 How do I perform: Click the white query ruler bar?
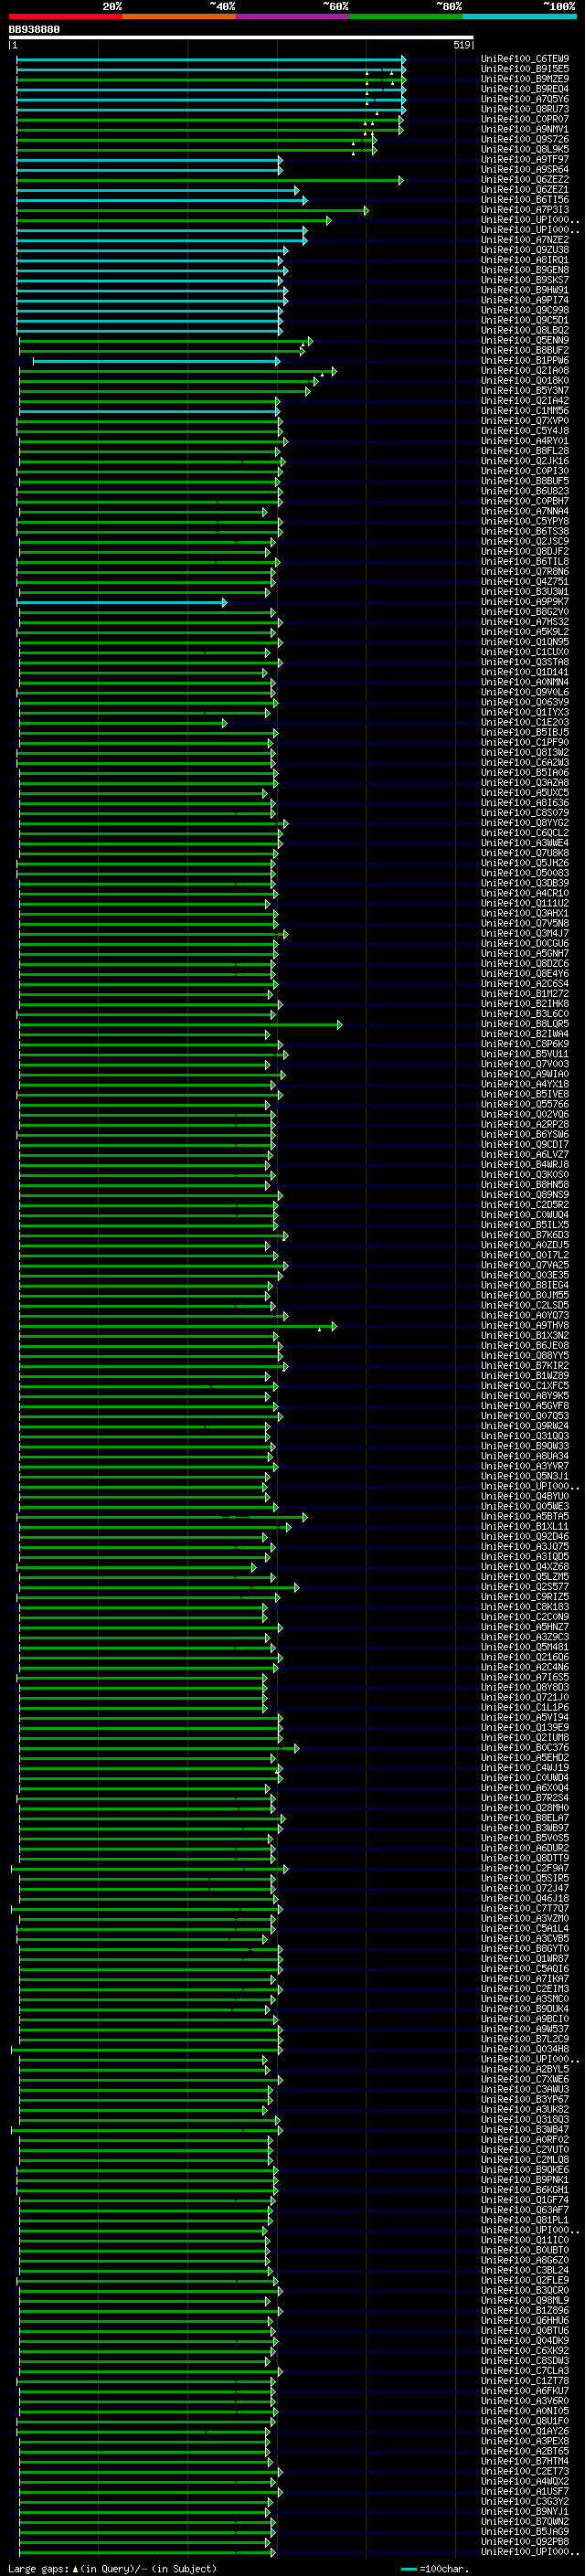pyautogui.click(x=241, y=38)
